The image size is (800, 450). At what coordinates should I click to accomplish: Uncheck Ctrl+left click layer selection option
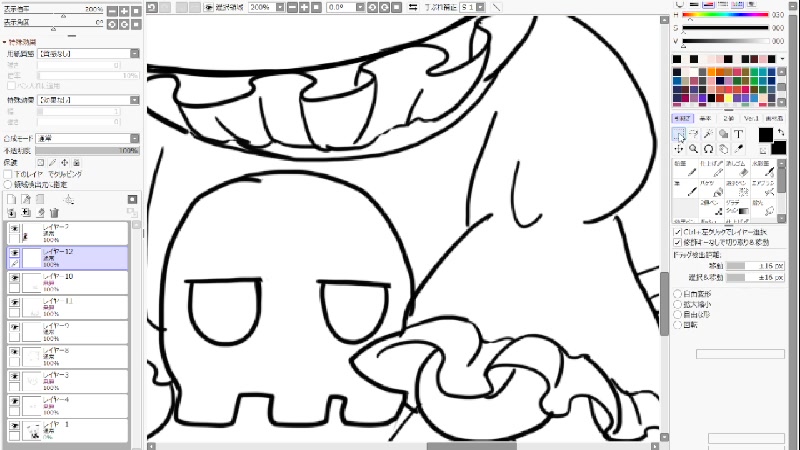point(678,231)
